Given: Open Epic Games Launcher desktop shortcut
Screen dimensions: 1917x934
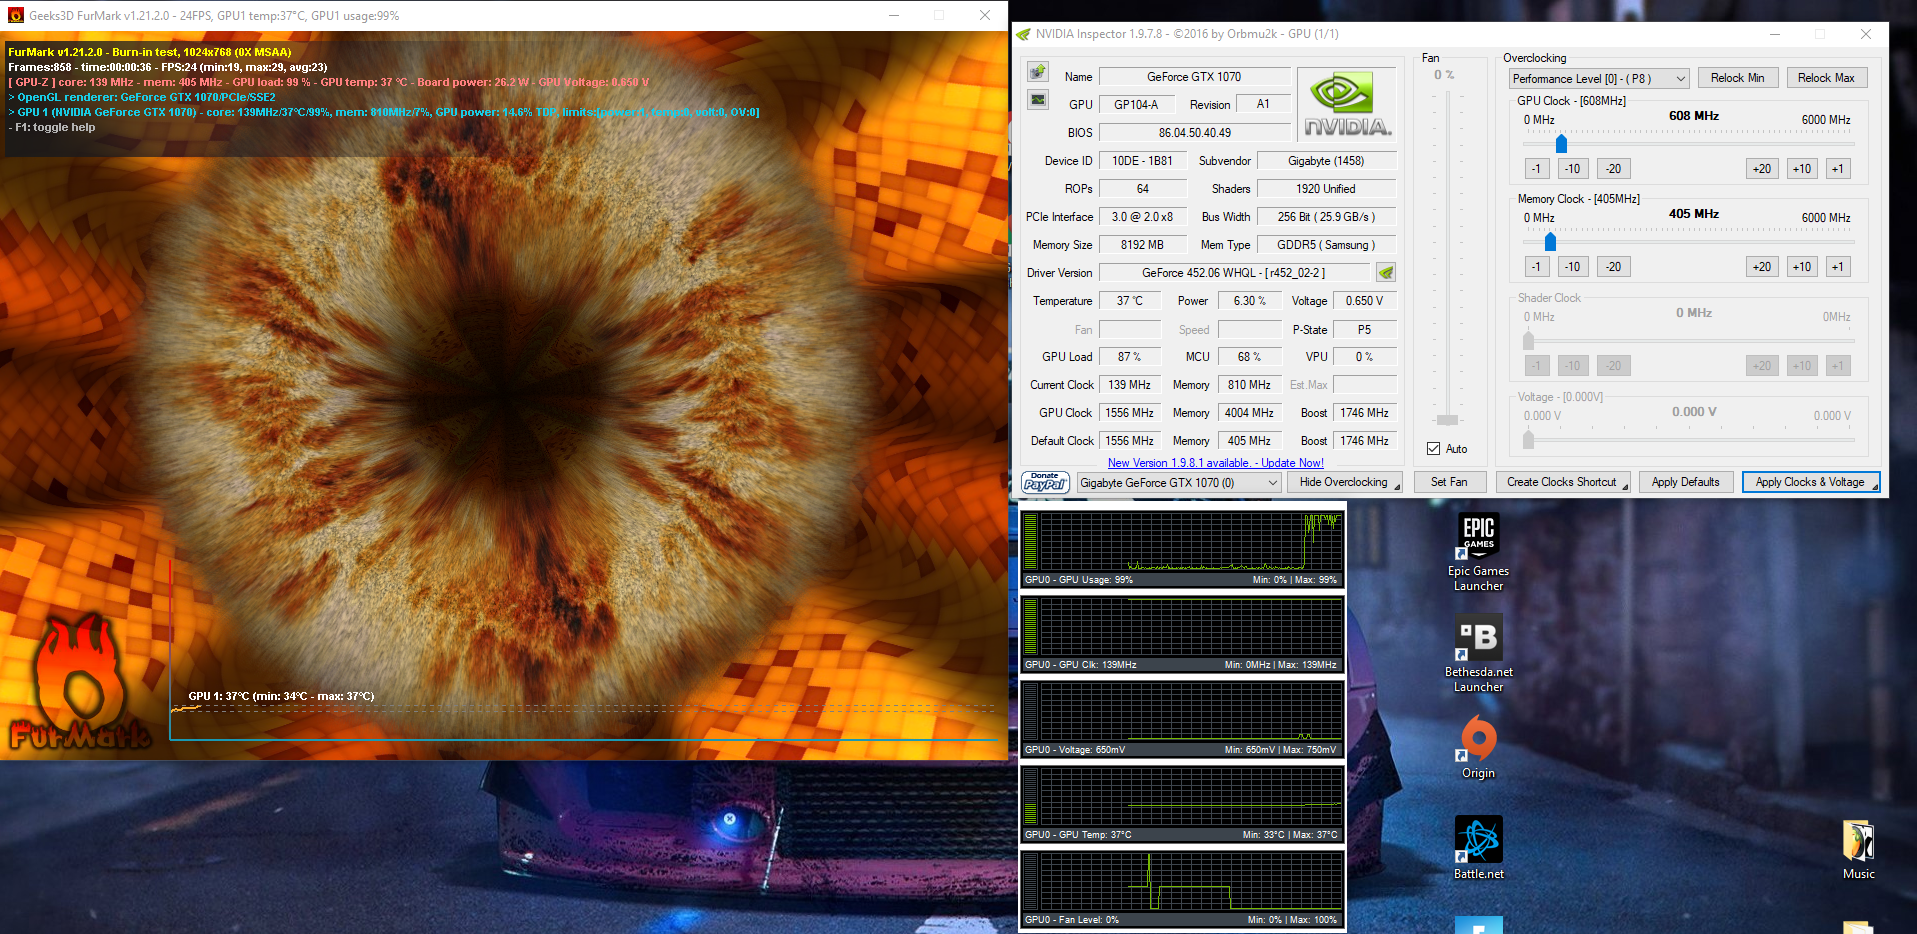Looking at the screenshot, I should point(1478,553).
